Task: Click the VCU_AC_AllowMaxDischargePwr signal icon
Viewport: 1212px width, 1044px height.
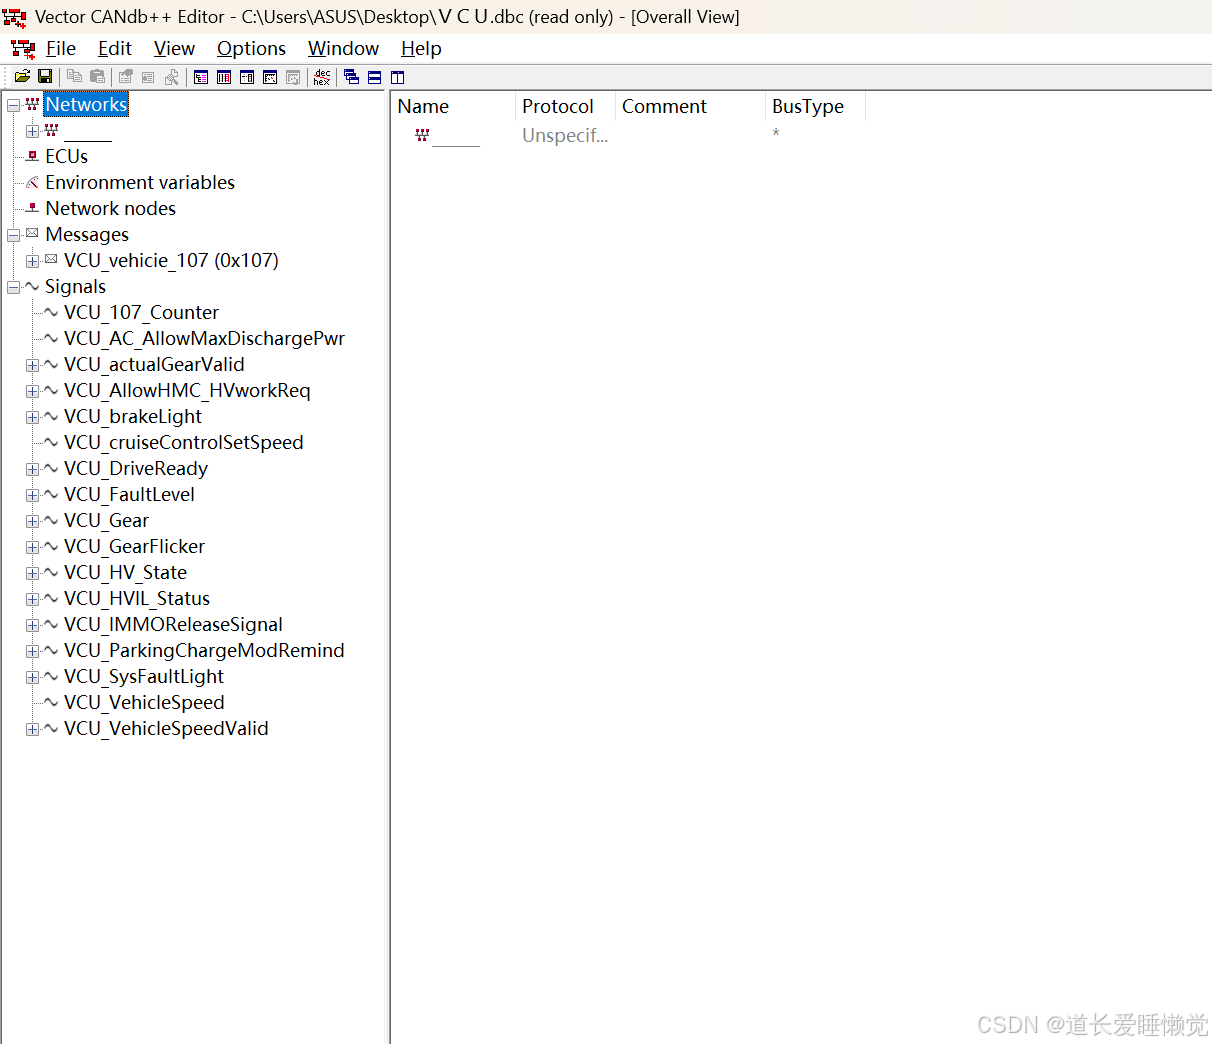Action: pos(51,338)
